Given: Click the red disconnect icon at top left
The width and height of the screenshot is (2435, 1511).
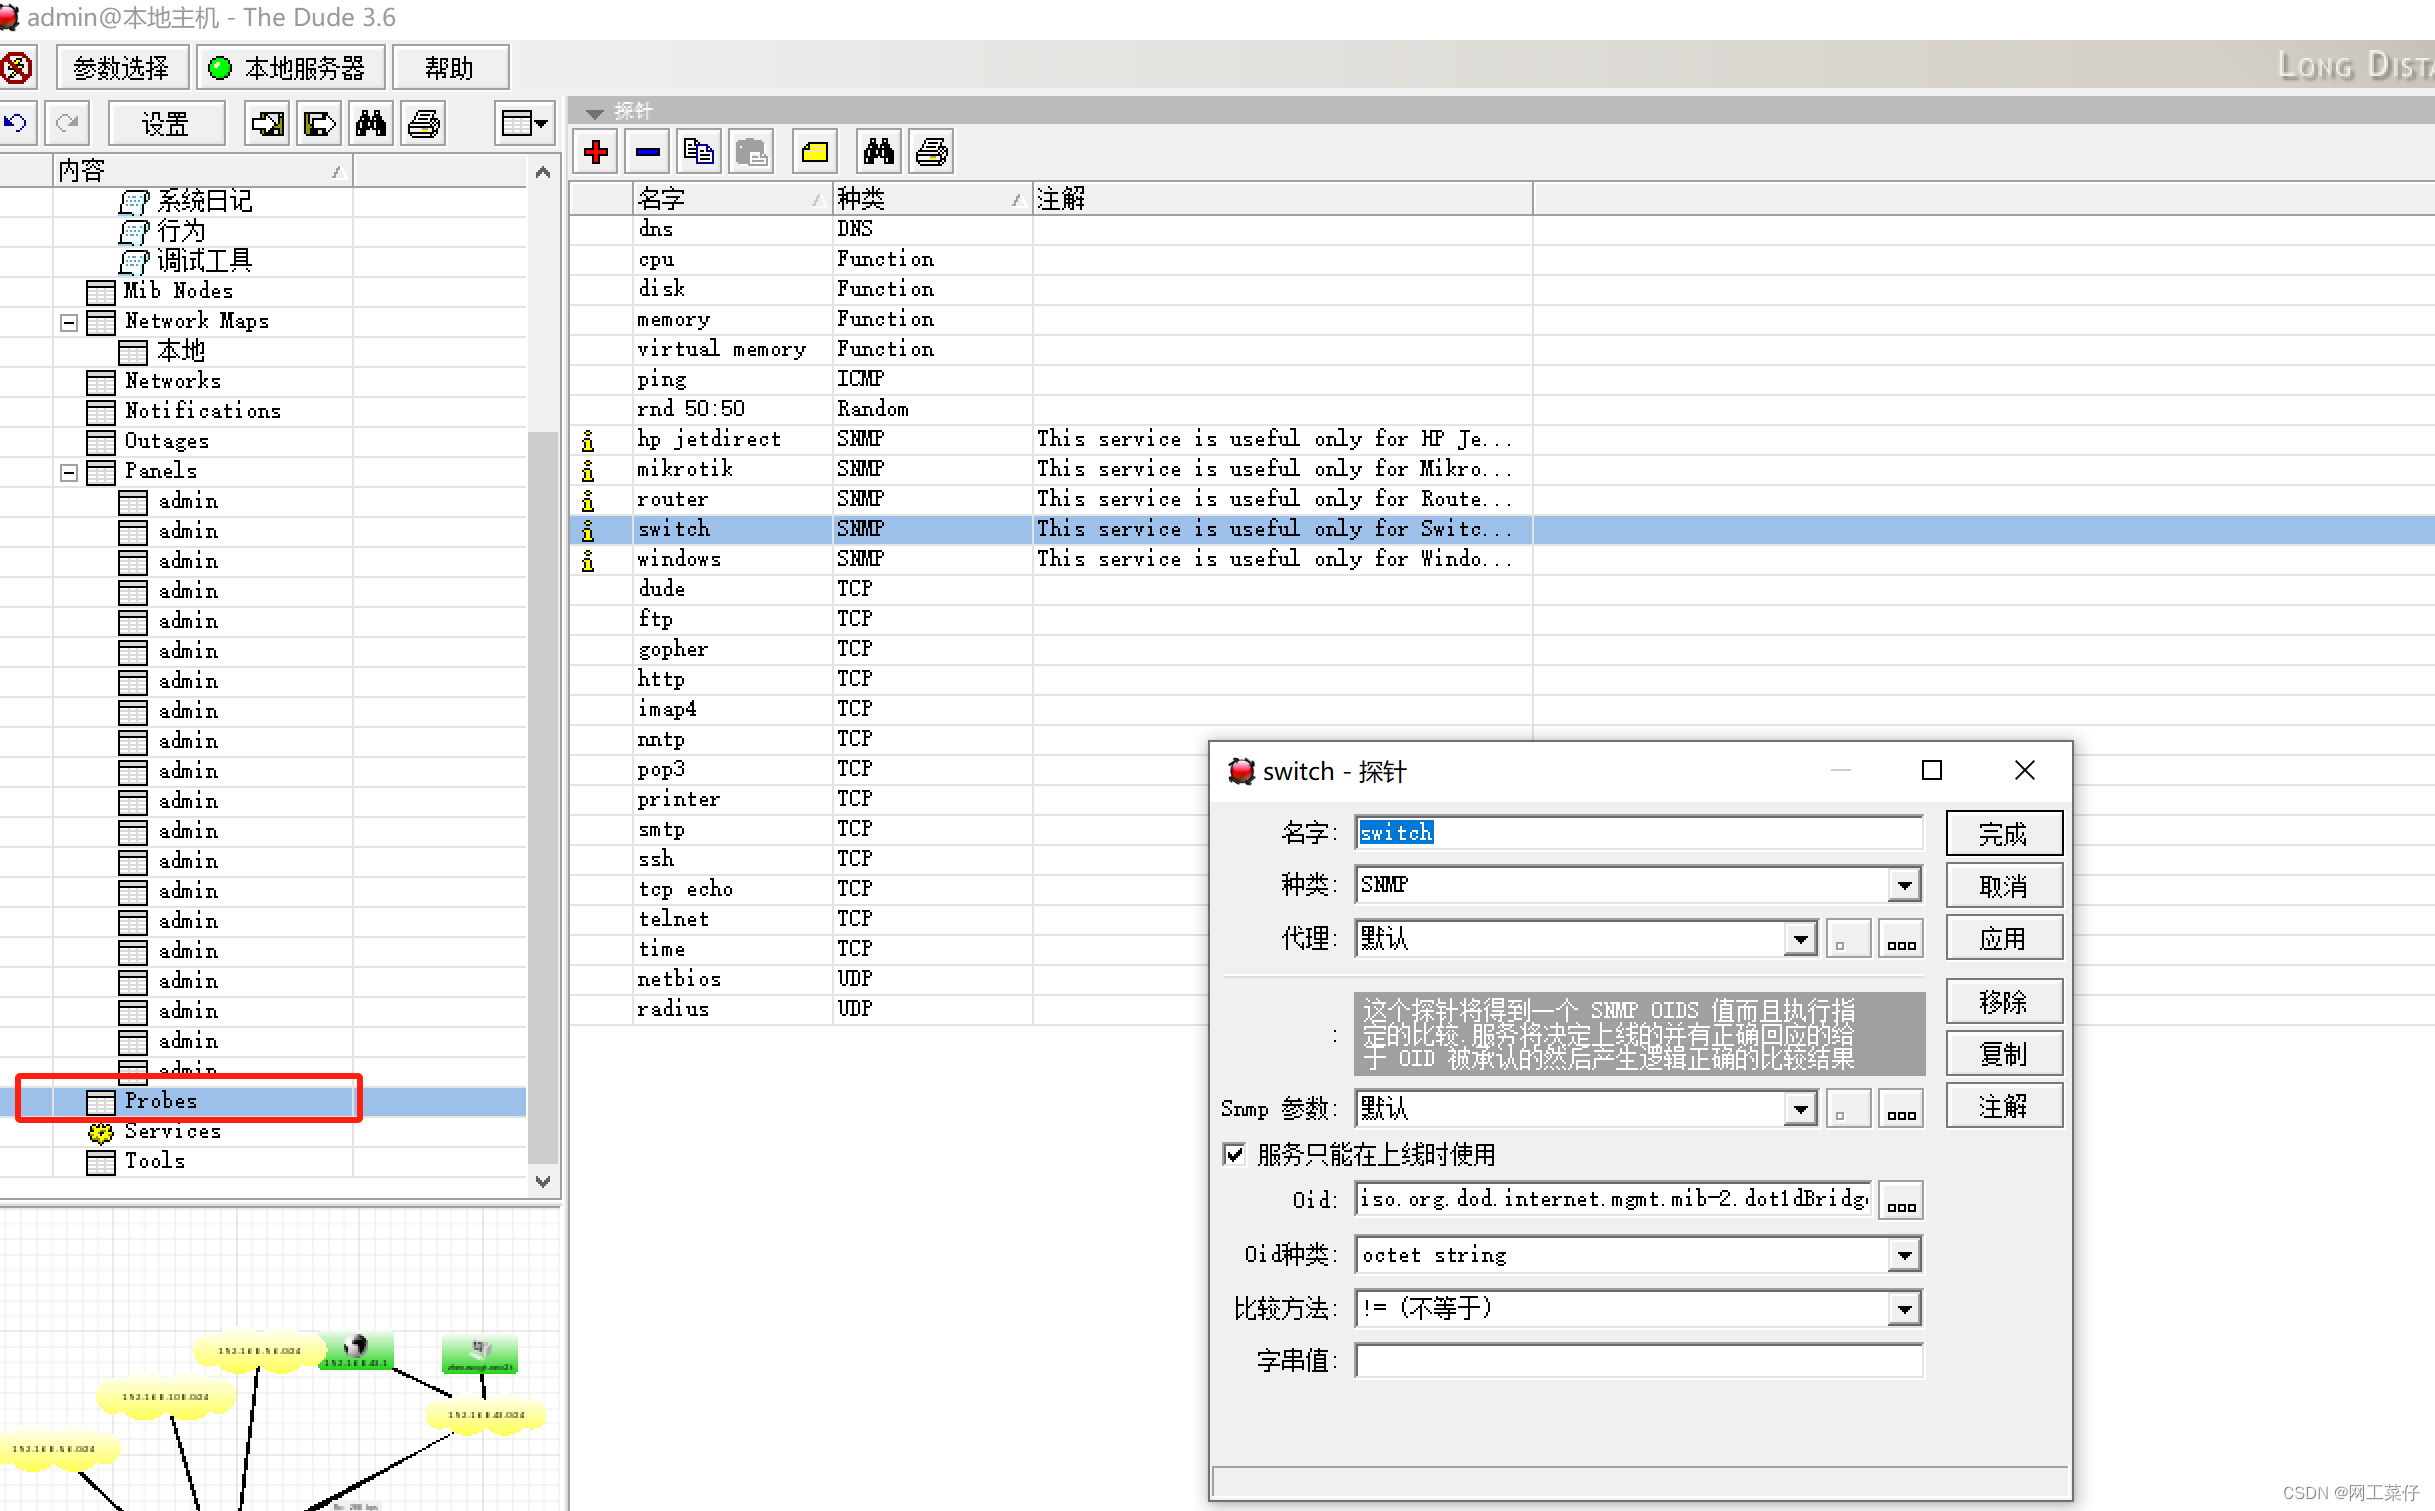Looking at the screenshot, I should (x=16, y=68).
